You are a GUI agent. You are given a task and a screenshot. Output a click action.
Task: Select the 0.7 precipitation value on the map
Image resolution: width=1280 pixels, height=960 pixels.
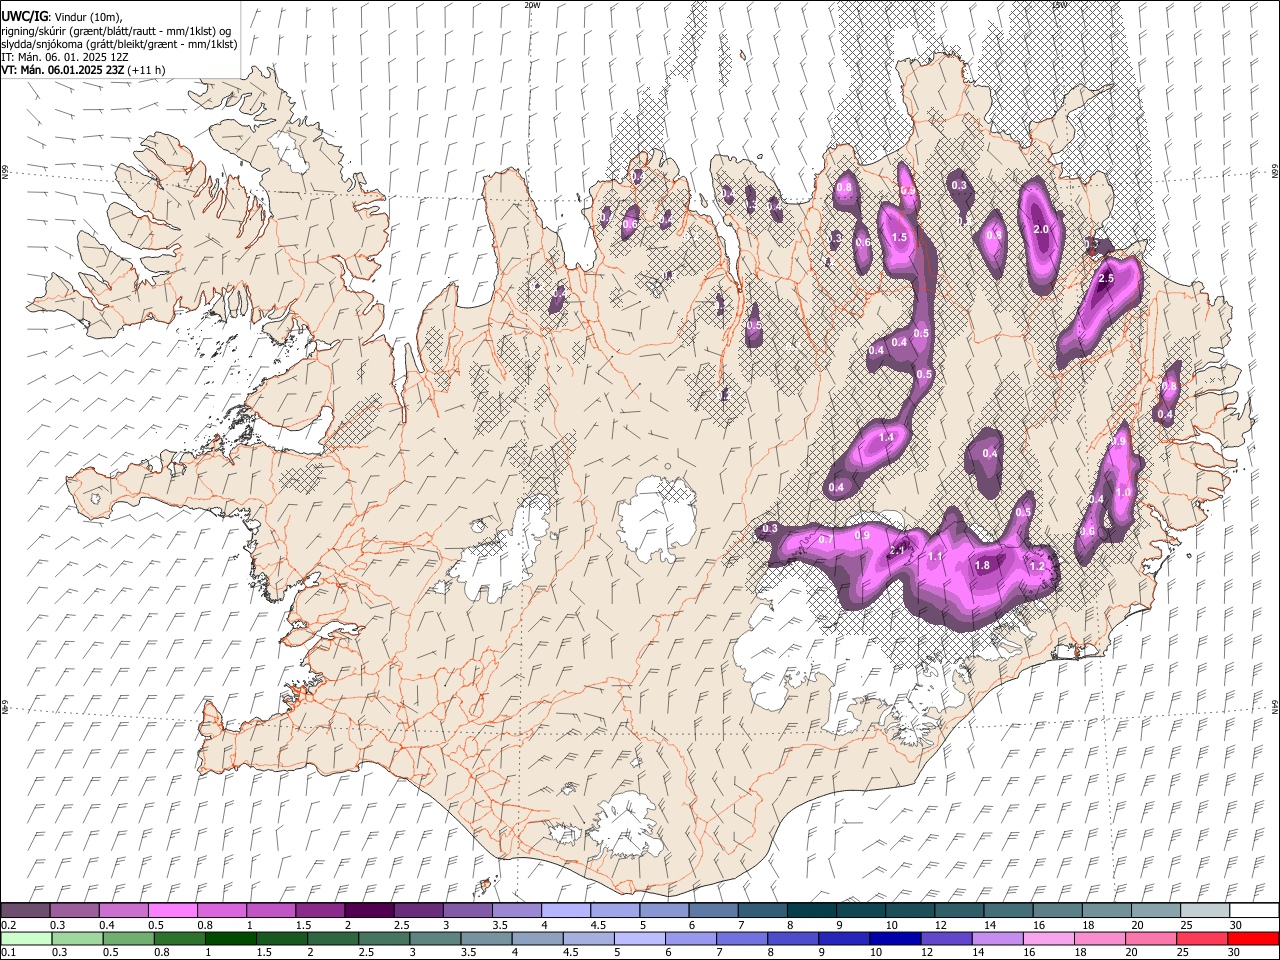[x=826, y=539]
